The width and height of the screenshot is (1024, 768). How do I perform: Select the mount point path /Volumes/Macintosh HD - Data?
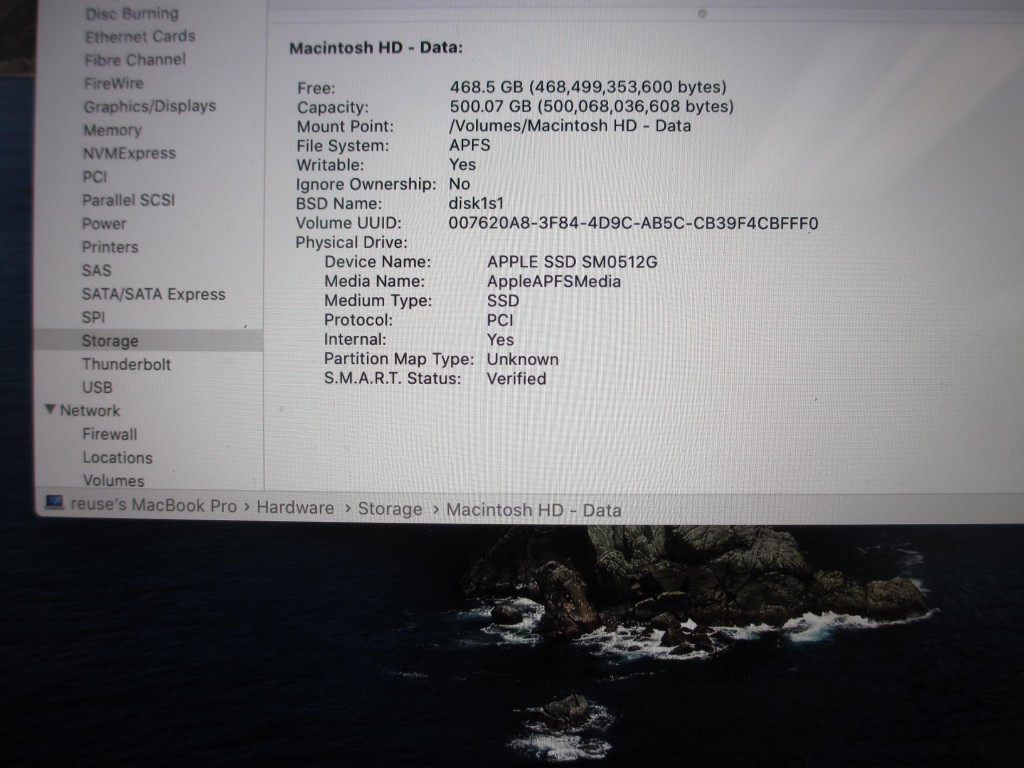coord(570,125)
